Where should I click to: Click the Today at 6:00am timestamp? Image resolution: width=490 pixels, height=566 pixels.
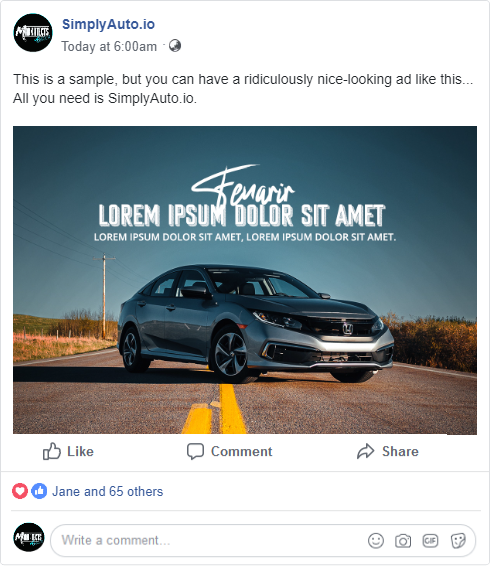click(109, 47)
